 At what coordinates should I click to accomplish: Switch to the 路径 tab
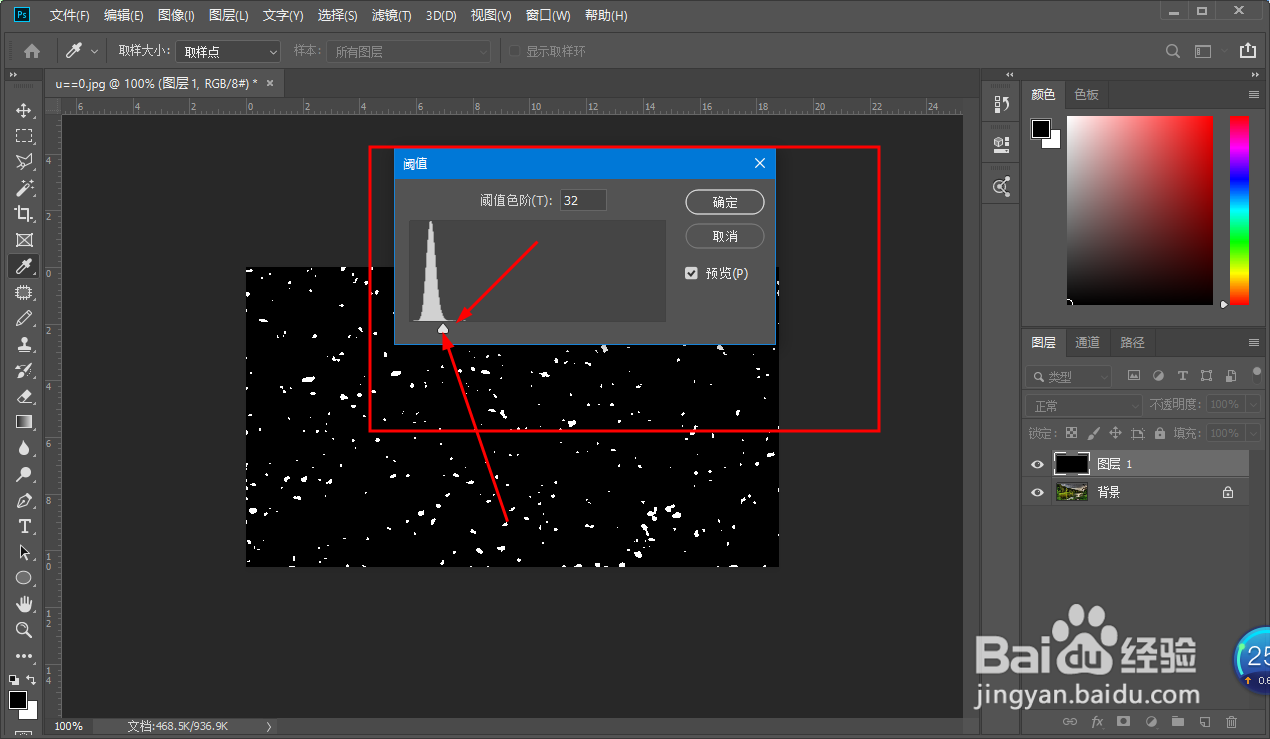(x=1132, y=342)
